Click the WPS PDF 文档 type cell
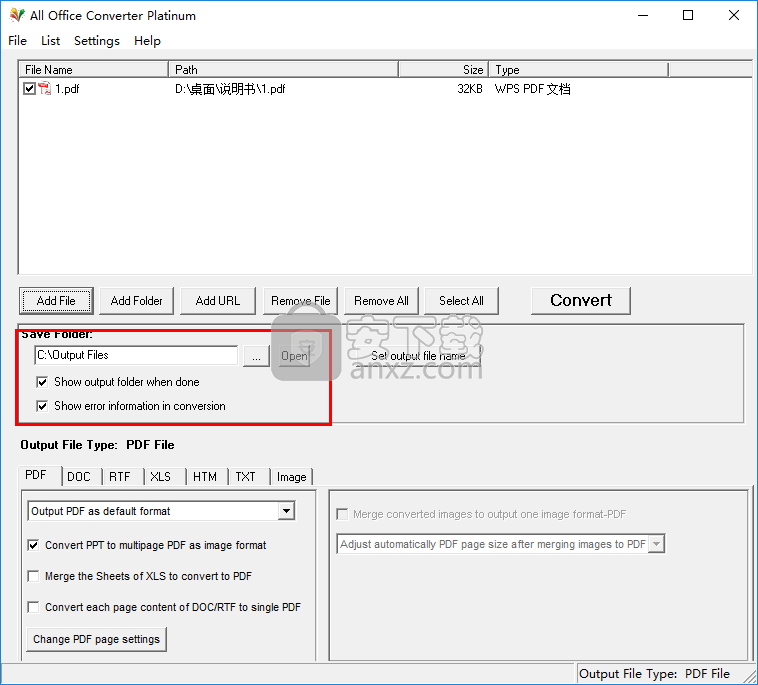This screenshot has height=685, width=758. click(x=532, y=89)
